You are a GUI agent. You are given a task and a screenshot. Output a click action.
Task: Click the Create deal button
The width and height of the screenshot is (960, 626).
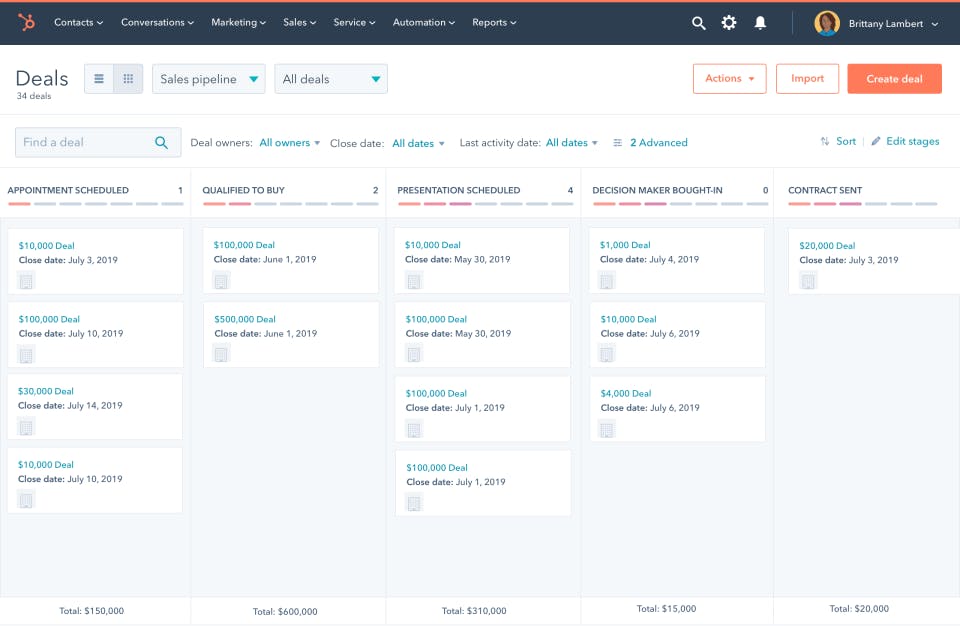894,79
